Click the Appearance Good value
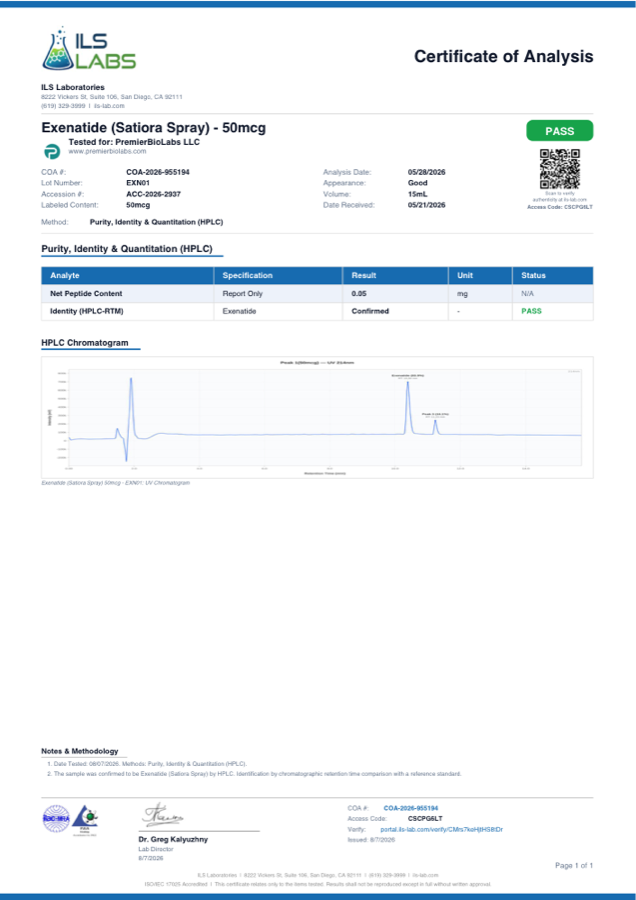This screenshot has height=900, width=636. [x=417, y=183]
